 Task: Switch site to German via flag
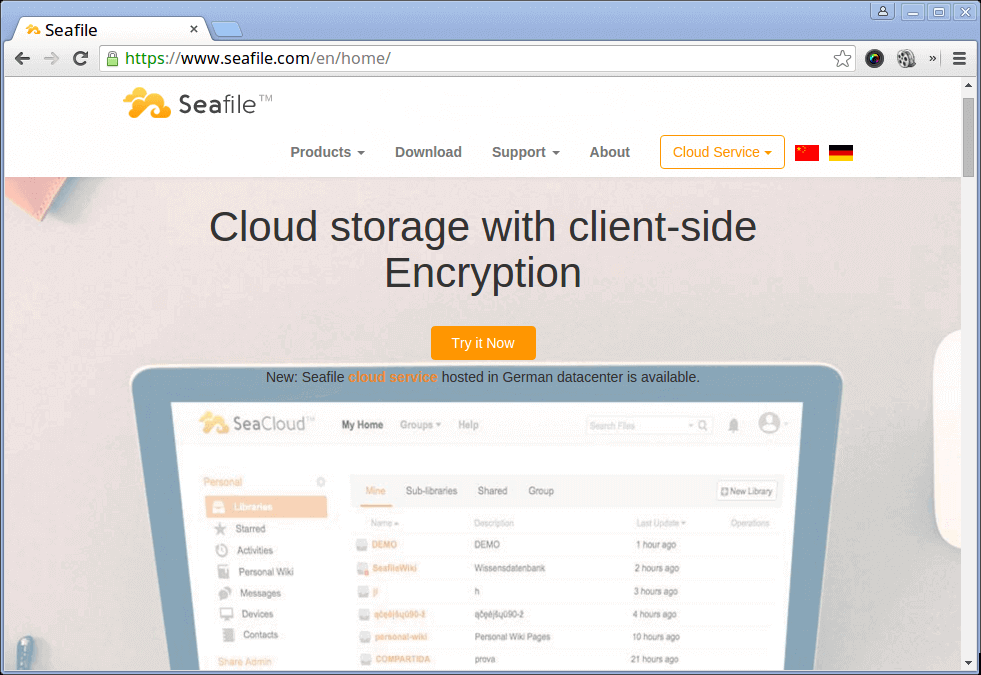[840, 153]
